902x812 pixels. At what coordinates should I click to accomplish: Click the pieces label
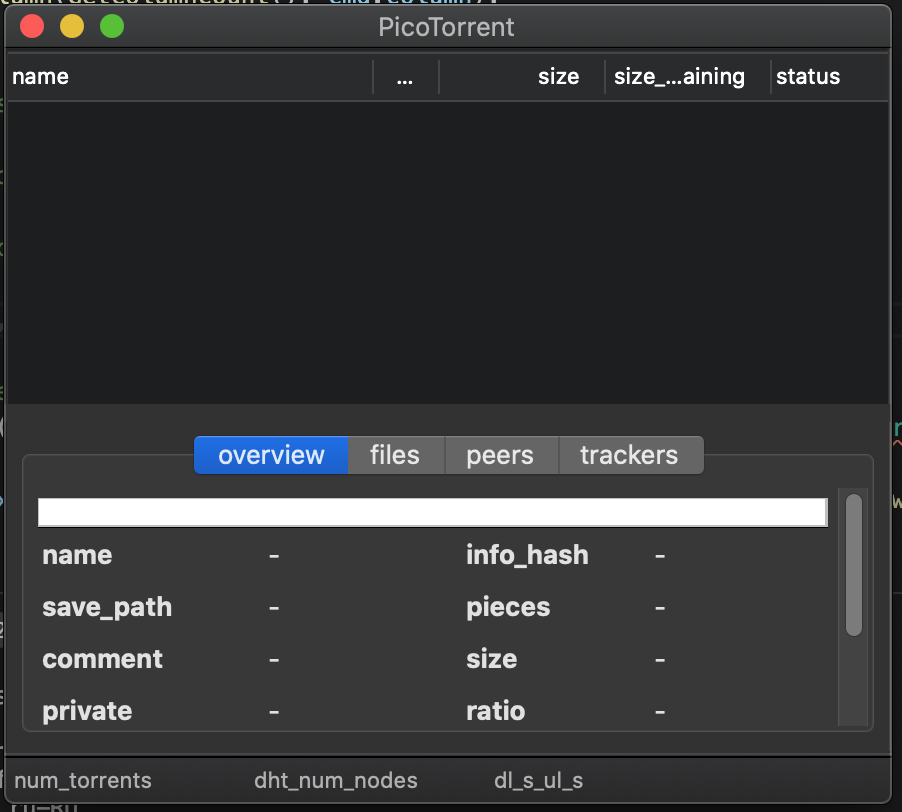coord(508,607)
